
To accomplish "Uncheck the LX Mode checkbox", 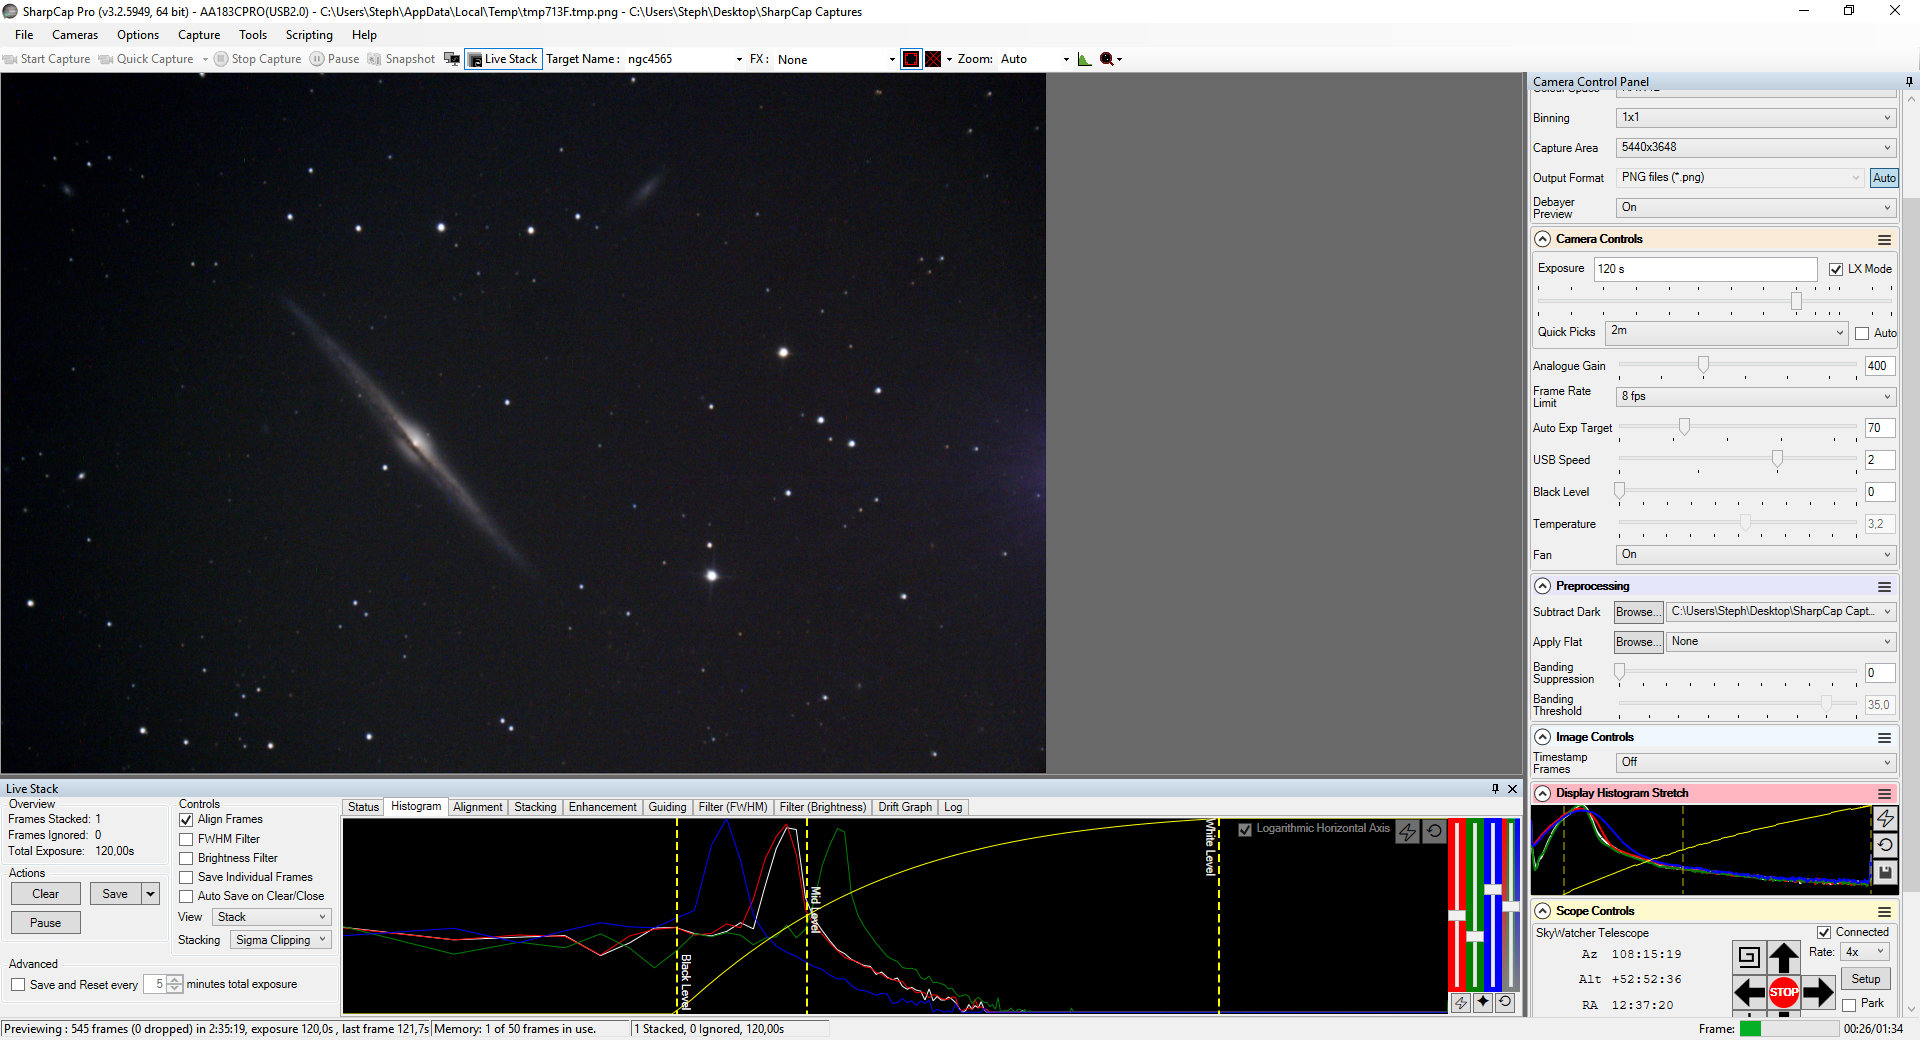I will click(1836, 269).
